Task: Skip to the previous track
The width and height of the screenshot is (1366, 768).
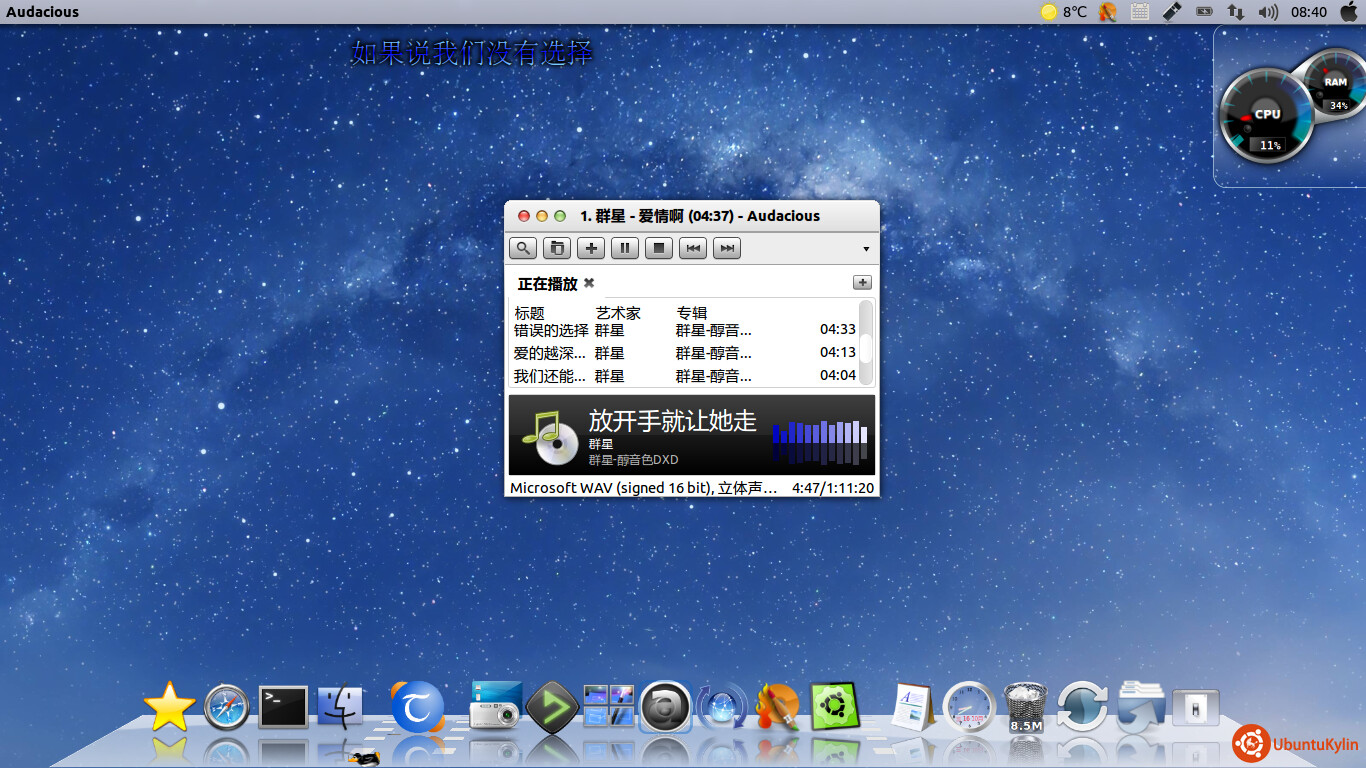Action: coord(693,248)
